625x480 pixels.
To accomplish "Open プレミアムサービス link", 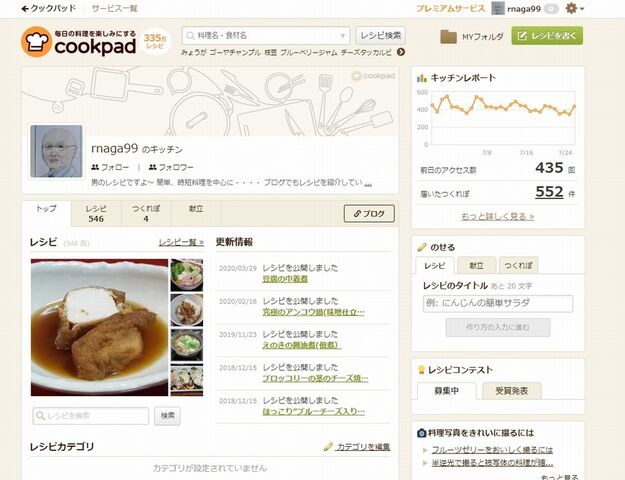I will [450, 8].
